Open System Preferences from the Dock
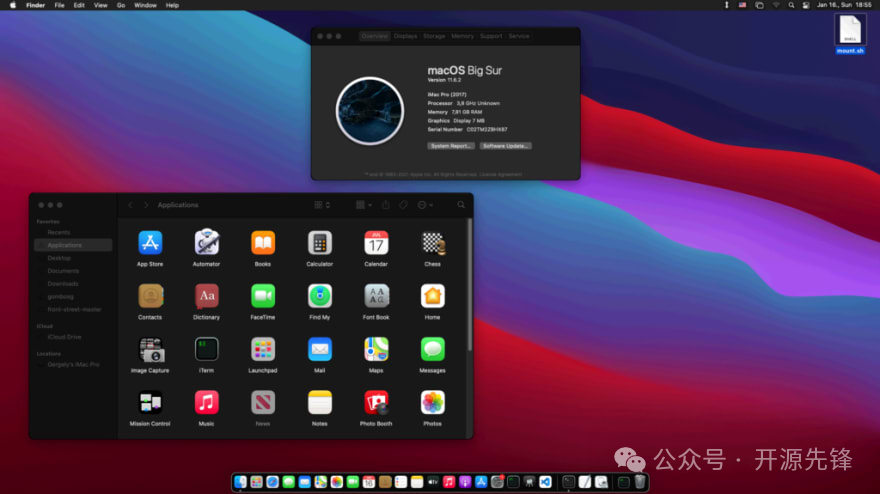880x494 pixels. point(497,482)
